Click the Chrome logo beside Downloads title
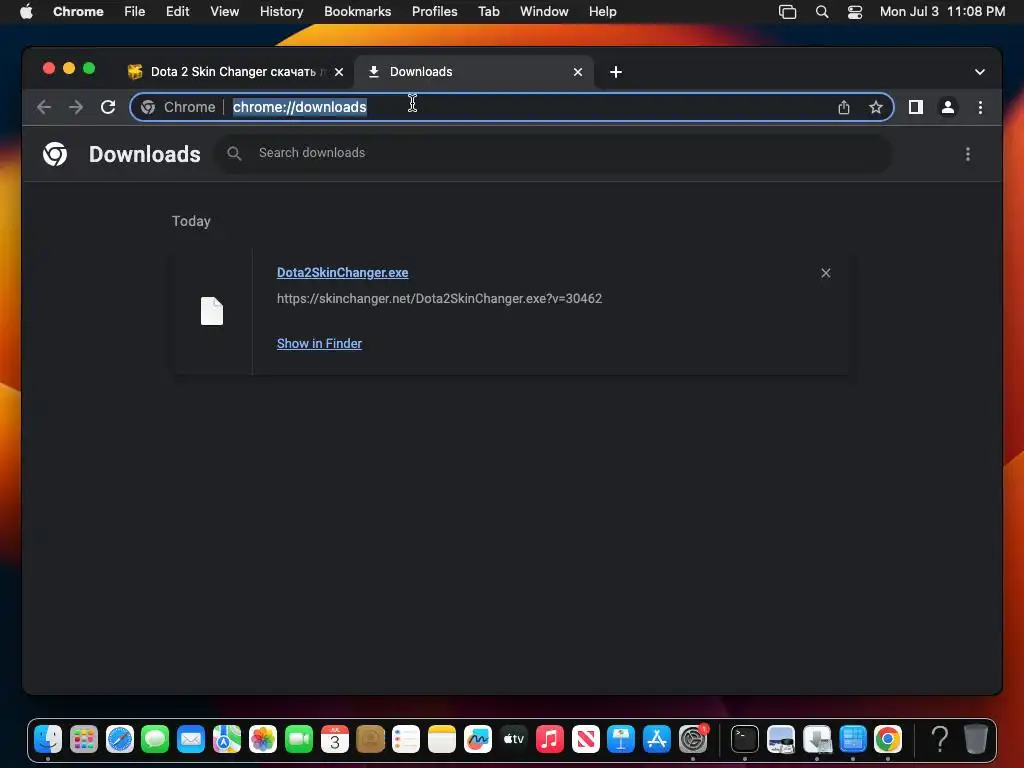This screenshot has width=1024, height=768. tap(55, 154)
